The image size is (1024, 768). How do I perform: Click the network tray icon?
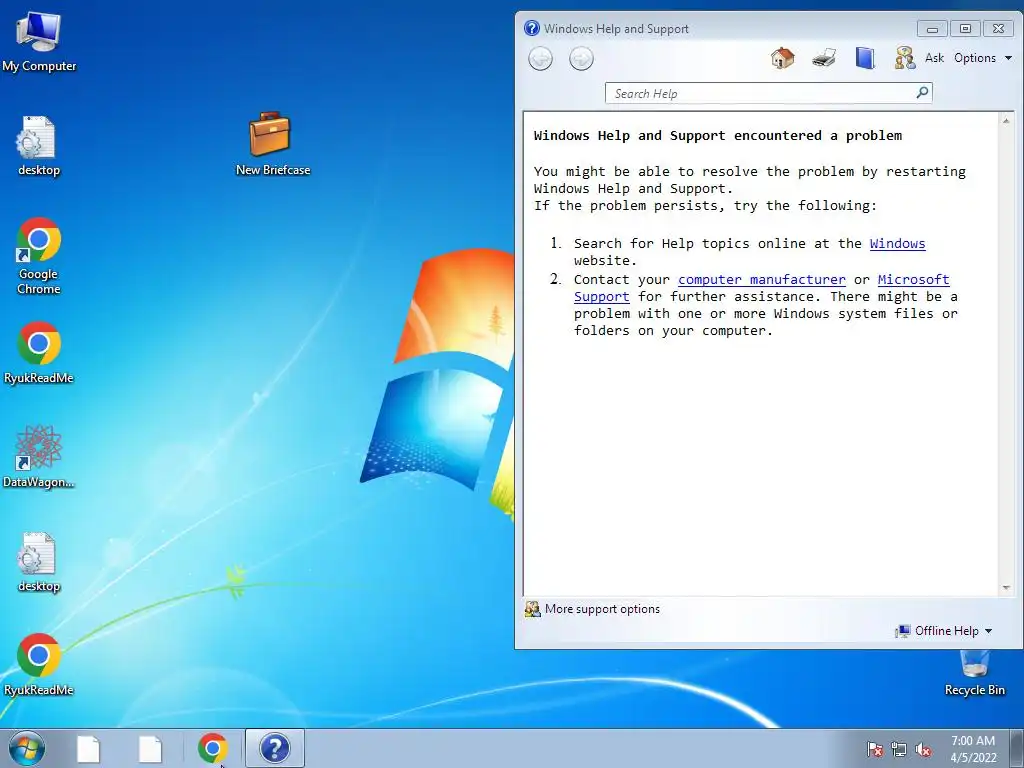click(899, 749)
